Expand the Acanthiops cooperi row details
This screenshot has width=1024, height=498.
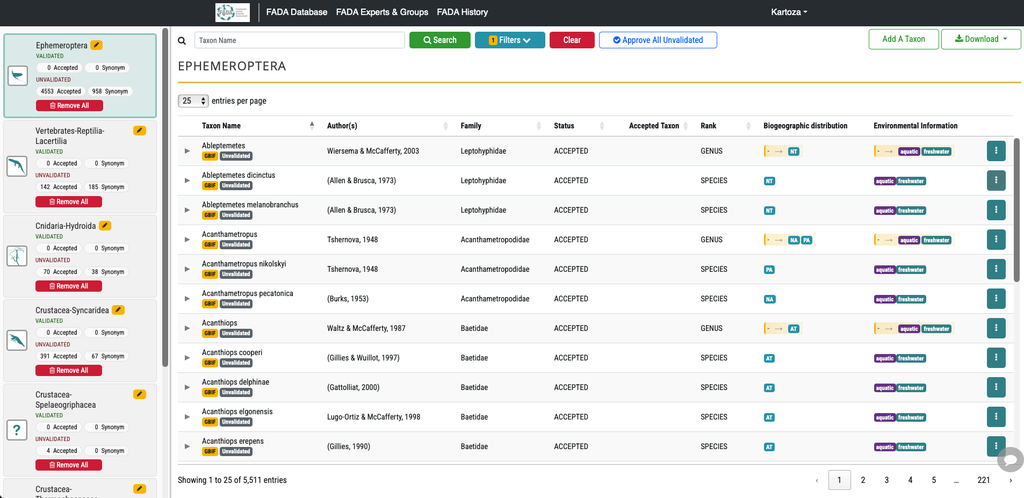(x=187, y=358)
